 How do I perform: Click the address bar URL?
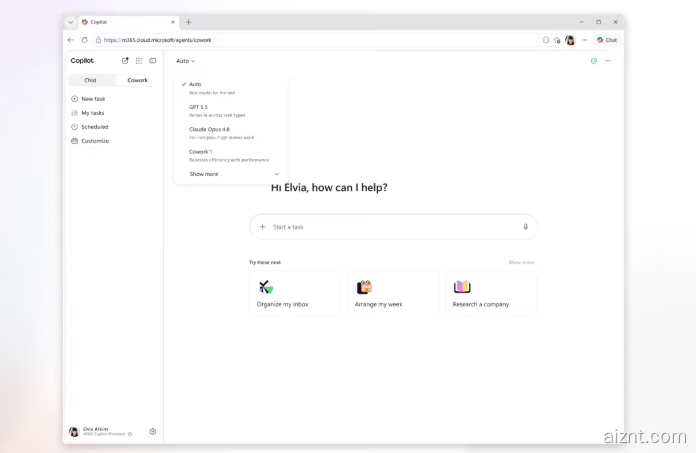[158, 40]
